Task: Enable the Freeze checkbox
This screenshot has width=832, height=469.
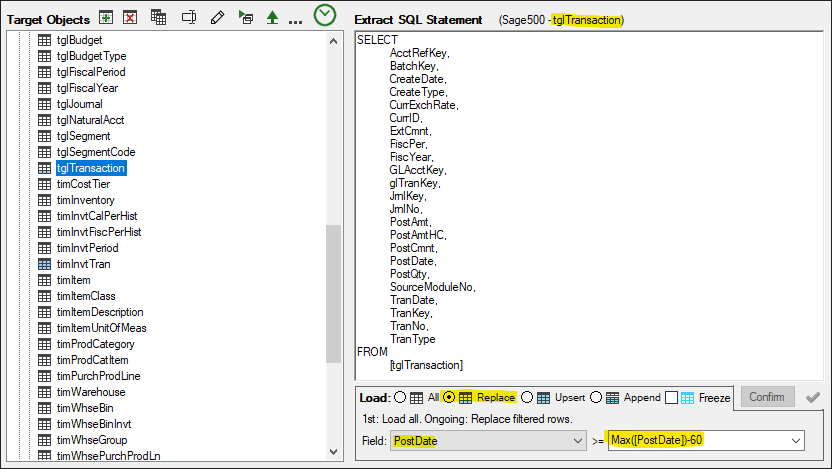Action: pos(672,397)
